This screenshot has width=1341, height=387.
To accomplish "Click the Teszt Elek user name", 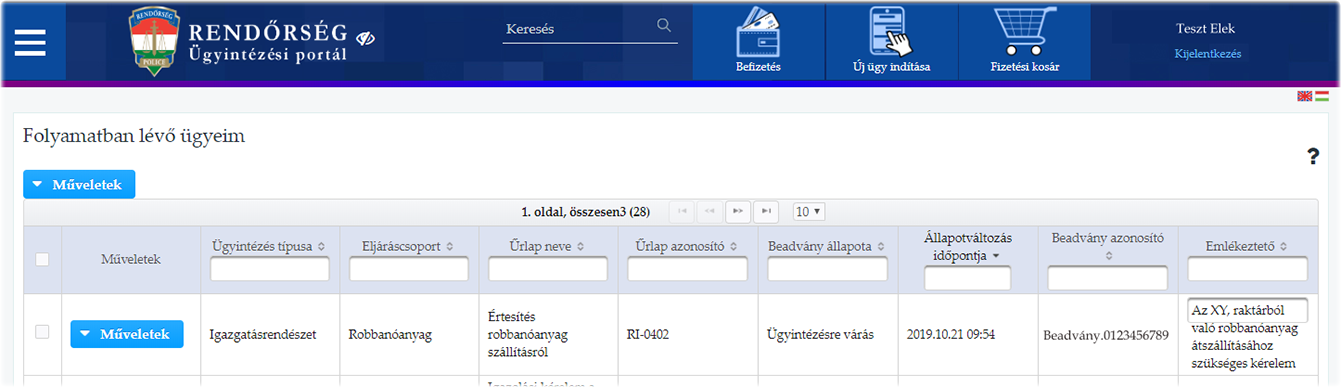I will [1206, 29].
